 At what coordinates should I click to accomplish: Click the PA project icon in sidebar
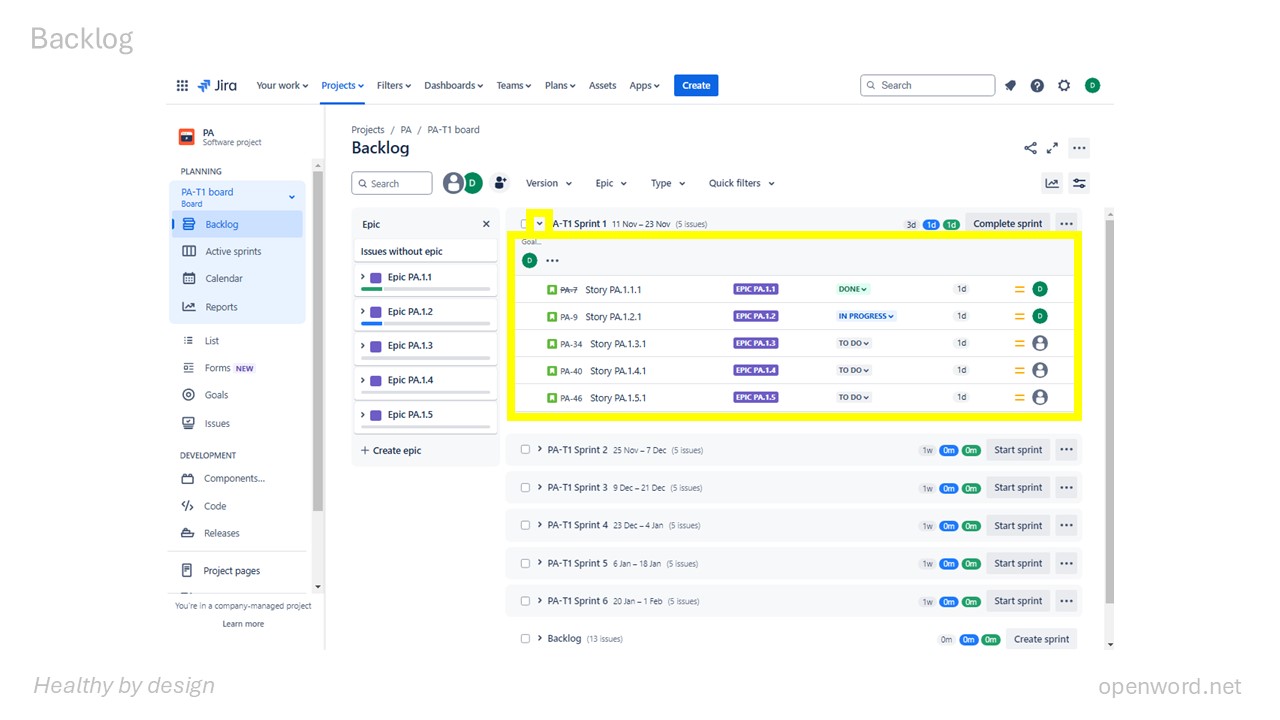pos(187,137)
